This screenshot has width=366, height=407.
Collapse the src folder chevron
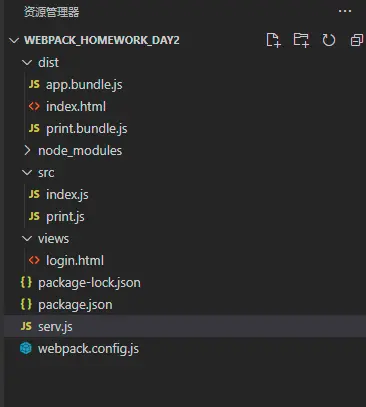click(x=27, y=172)
